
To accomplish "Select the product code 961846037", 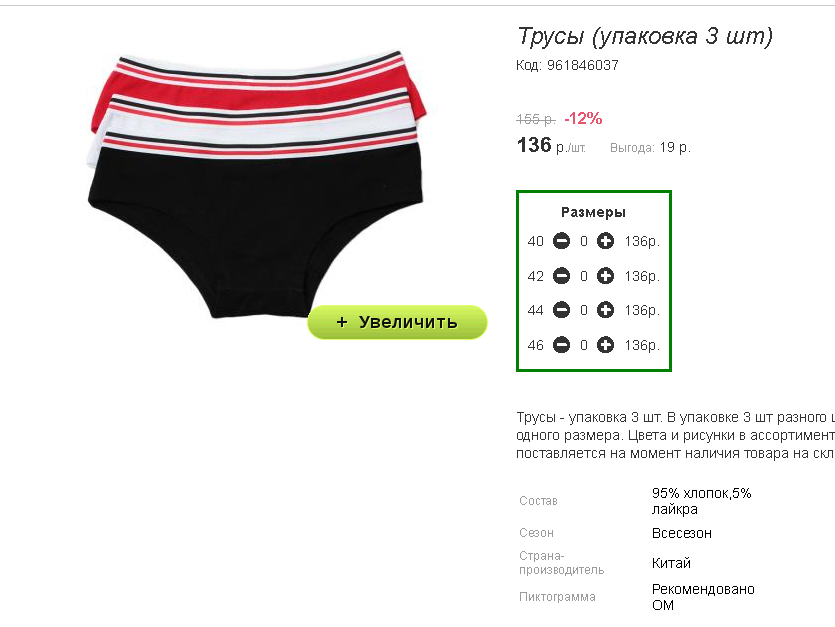I will coord(583,66).
